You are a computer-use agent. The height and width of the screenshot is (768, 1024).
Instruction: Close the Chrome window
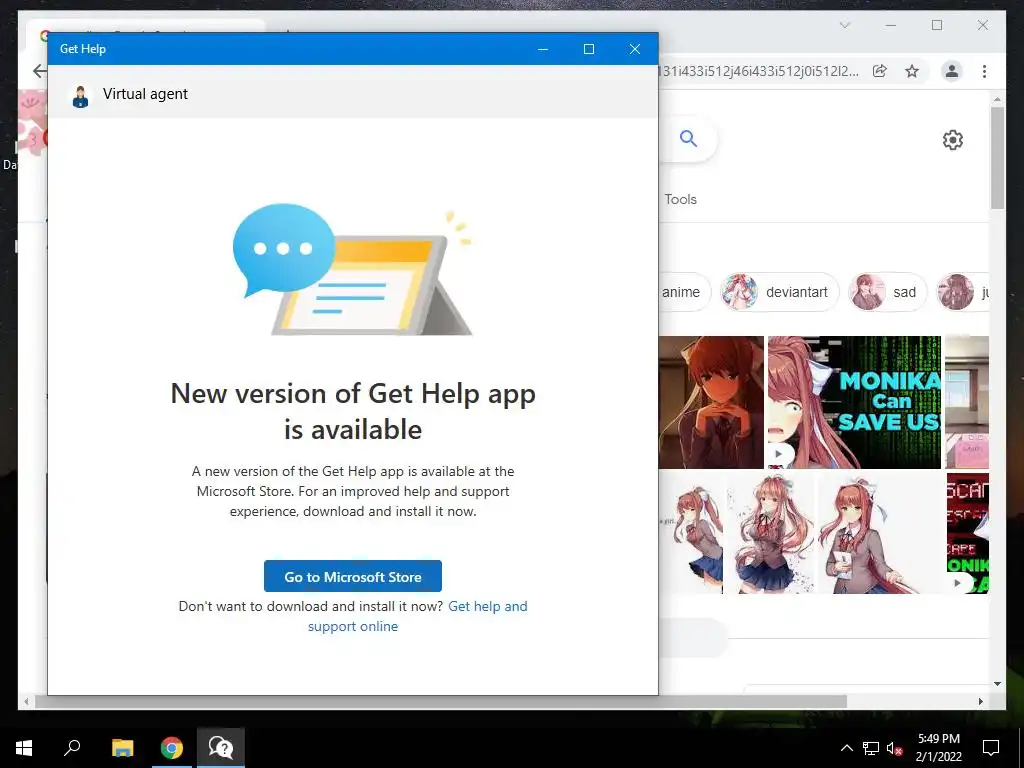pos(983,25)
